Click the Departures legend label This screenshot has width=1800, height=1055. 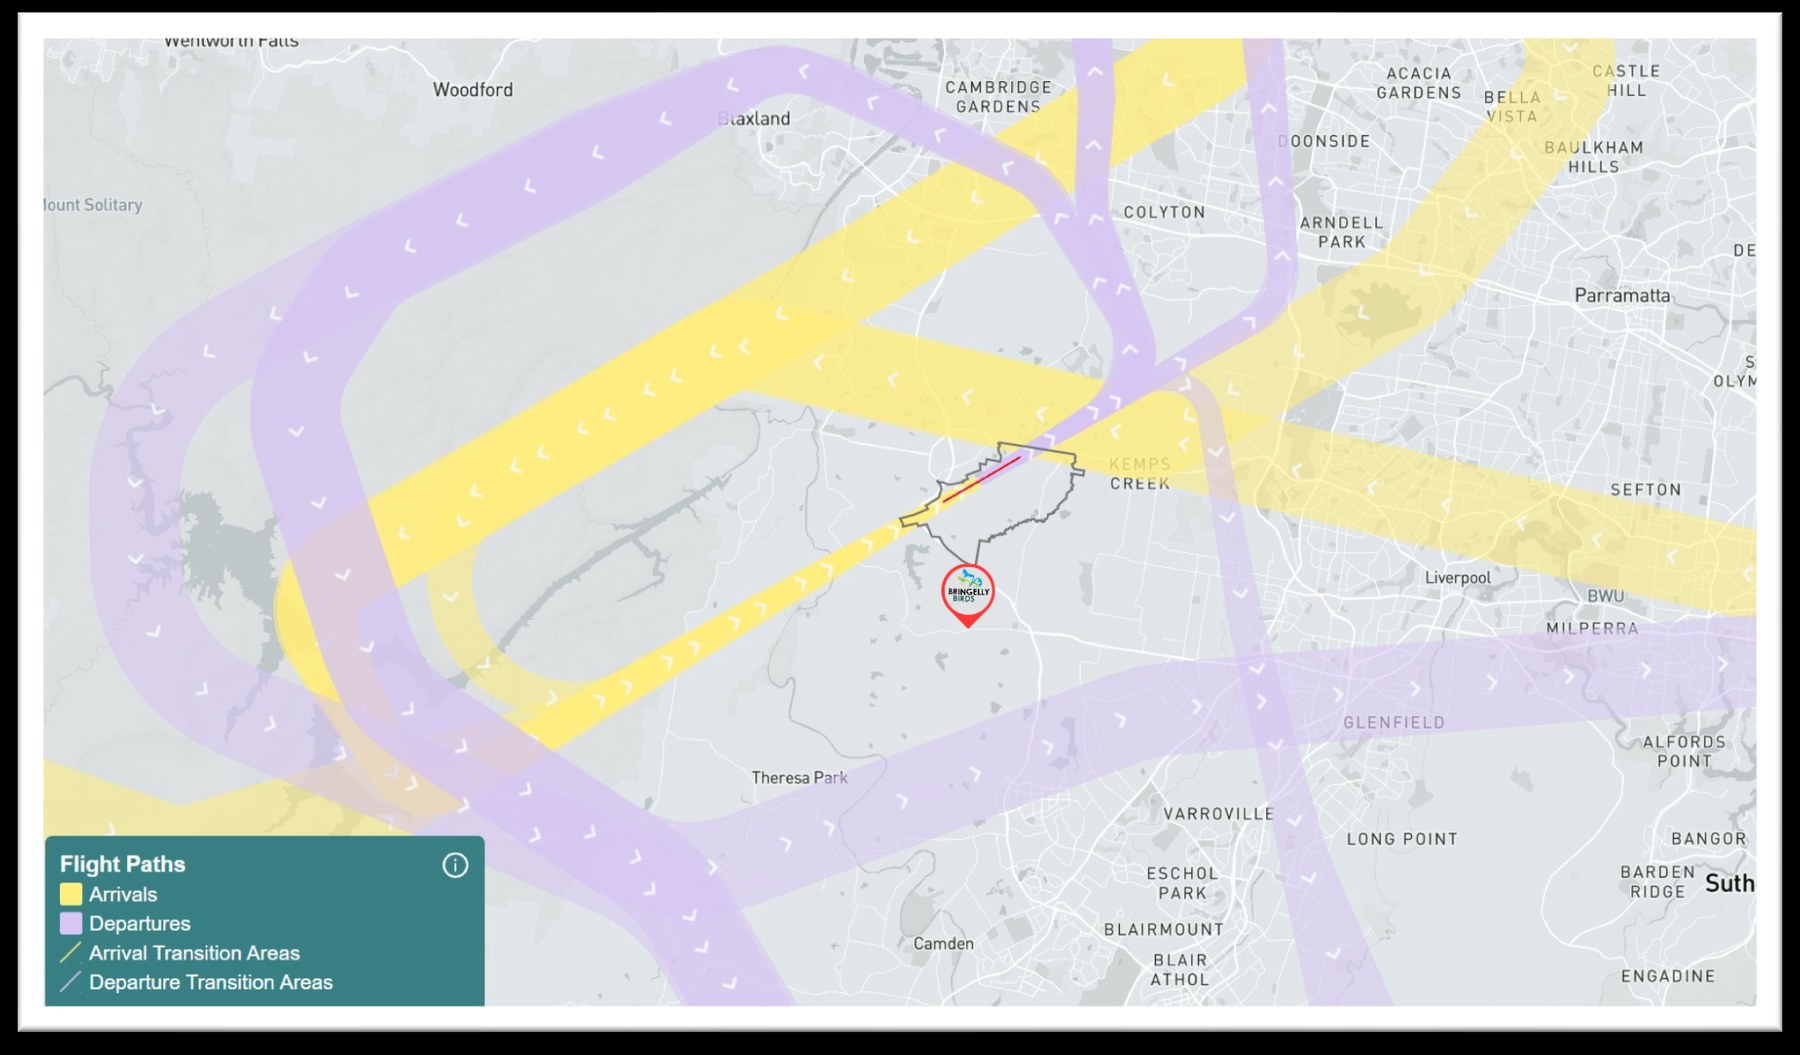140,923
